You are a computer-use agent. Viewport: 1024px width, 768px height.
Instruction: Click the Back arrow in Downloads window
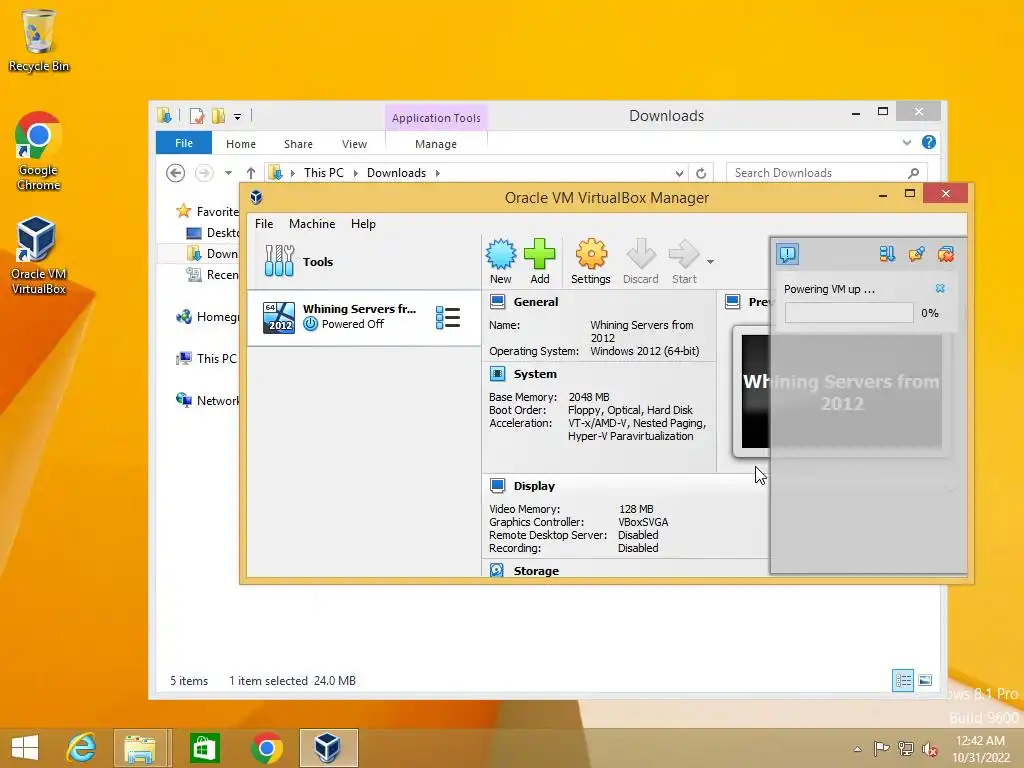pyautogui.click(x=175, y=173)
